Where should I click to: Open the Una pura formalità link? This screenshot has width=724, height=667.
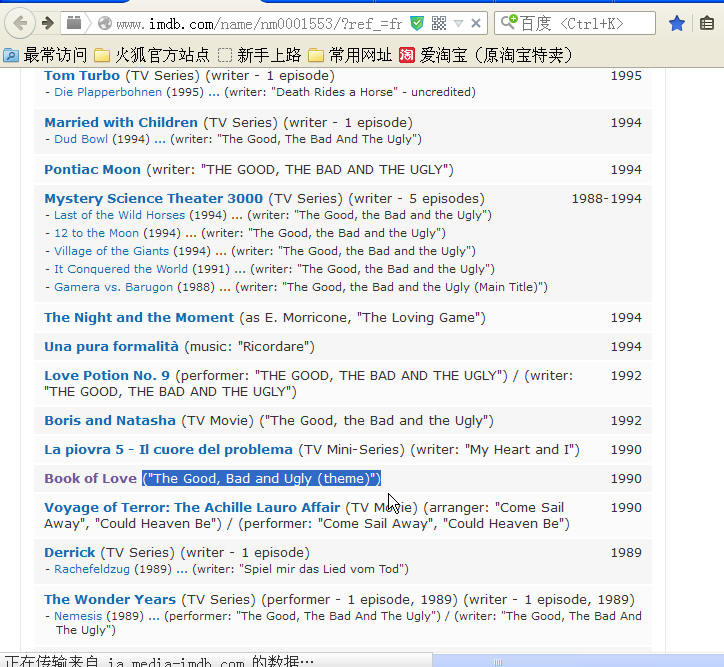click(x=111, y=347)
